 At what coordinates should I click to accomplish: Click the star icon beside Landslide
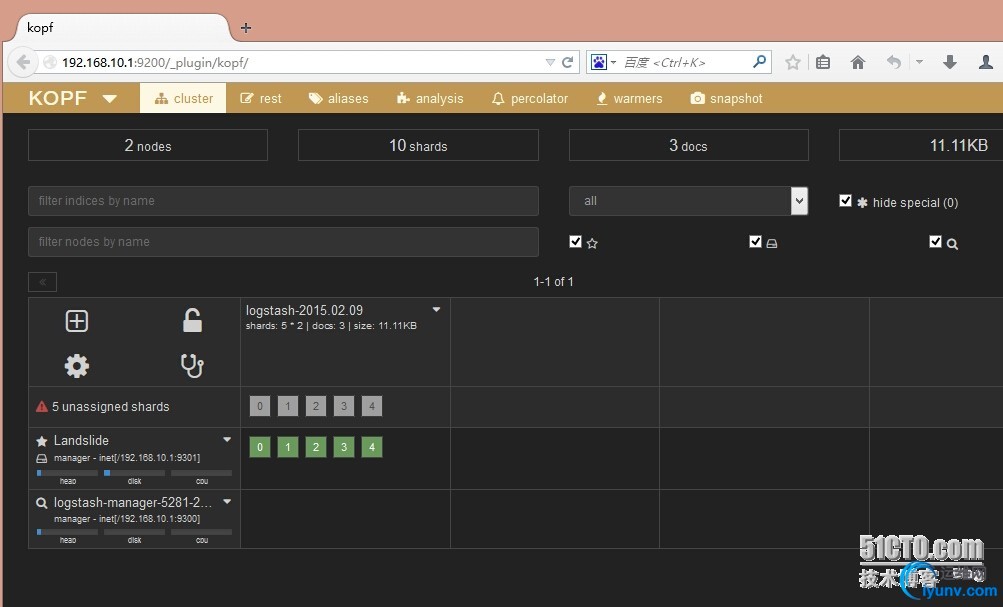coord(42,441)
